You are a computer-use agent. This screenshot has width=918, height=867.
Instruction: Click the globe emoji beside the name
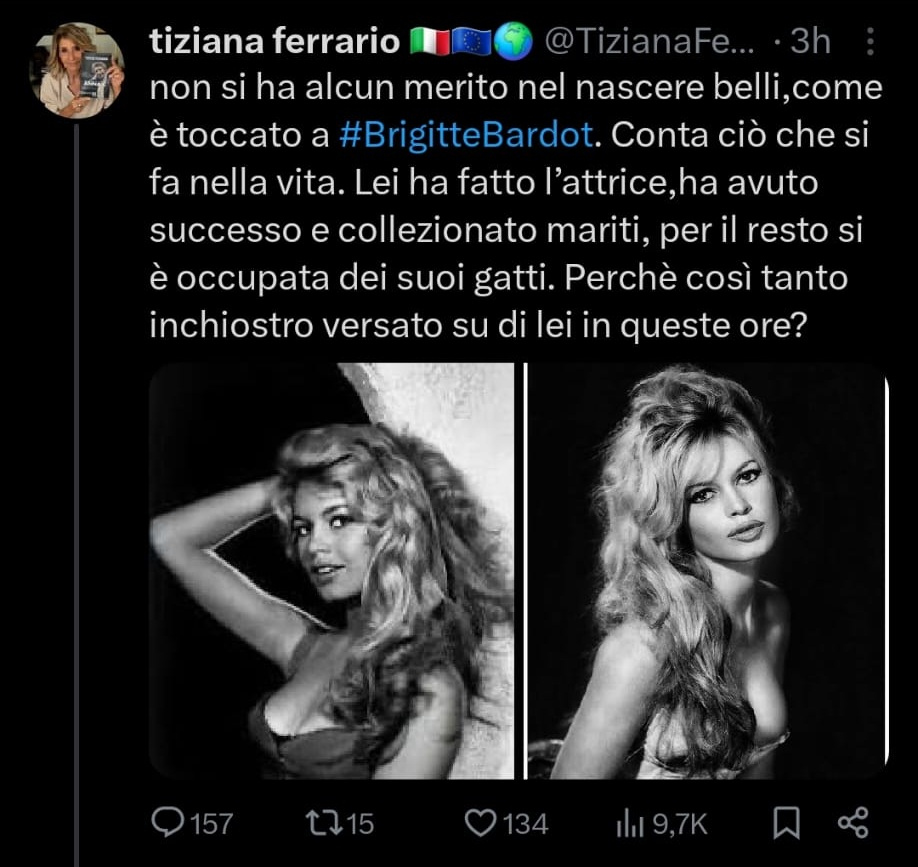(x=514, y=41)
